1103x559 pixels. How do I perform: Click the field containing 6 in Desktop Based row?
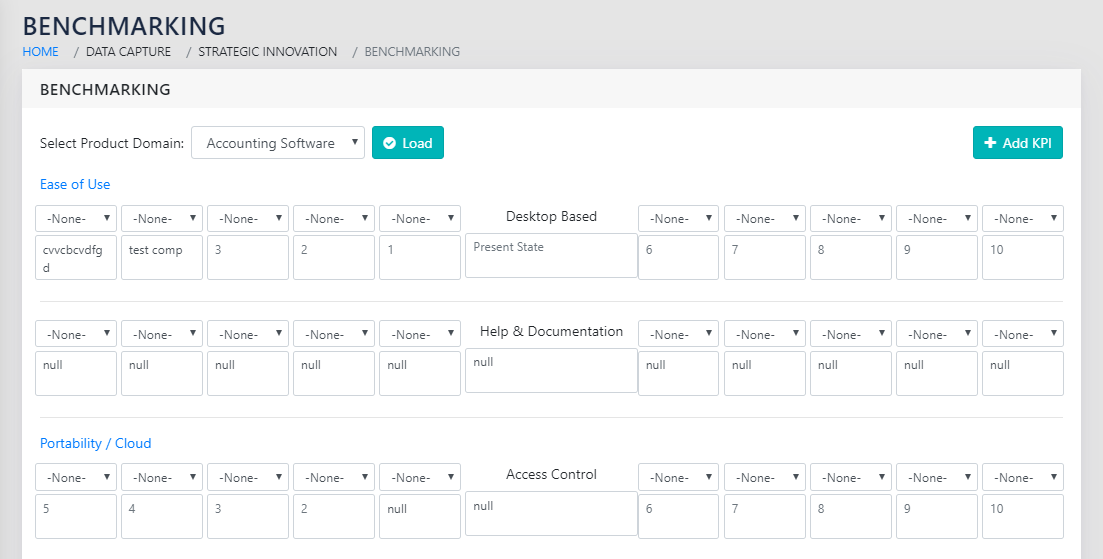[678, 257]
